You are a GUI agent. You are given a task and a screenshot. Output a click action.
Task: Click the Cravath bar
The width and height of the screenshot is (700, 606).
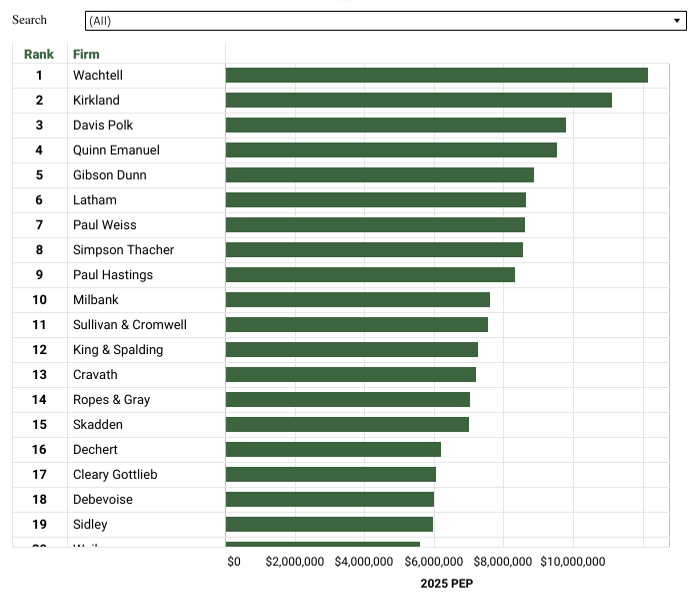[350, 375]
